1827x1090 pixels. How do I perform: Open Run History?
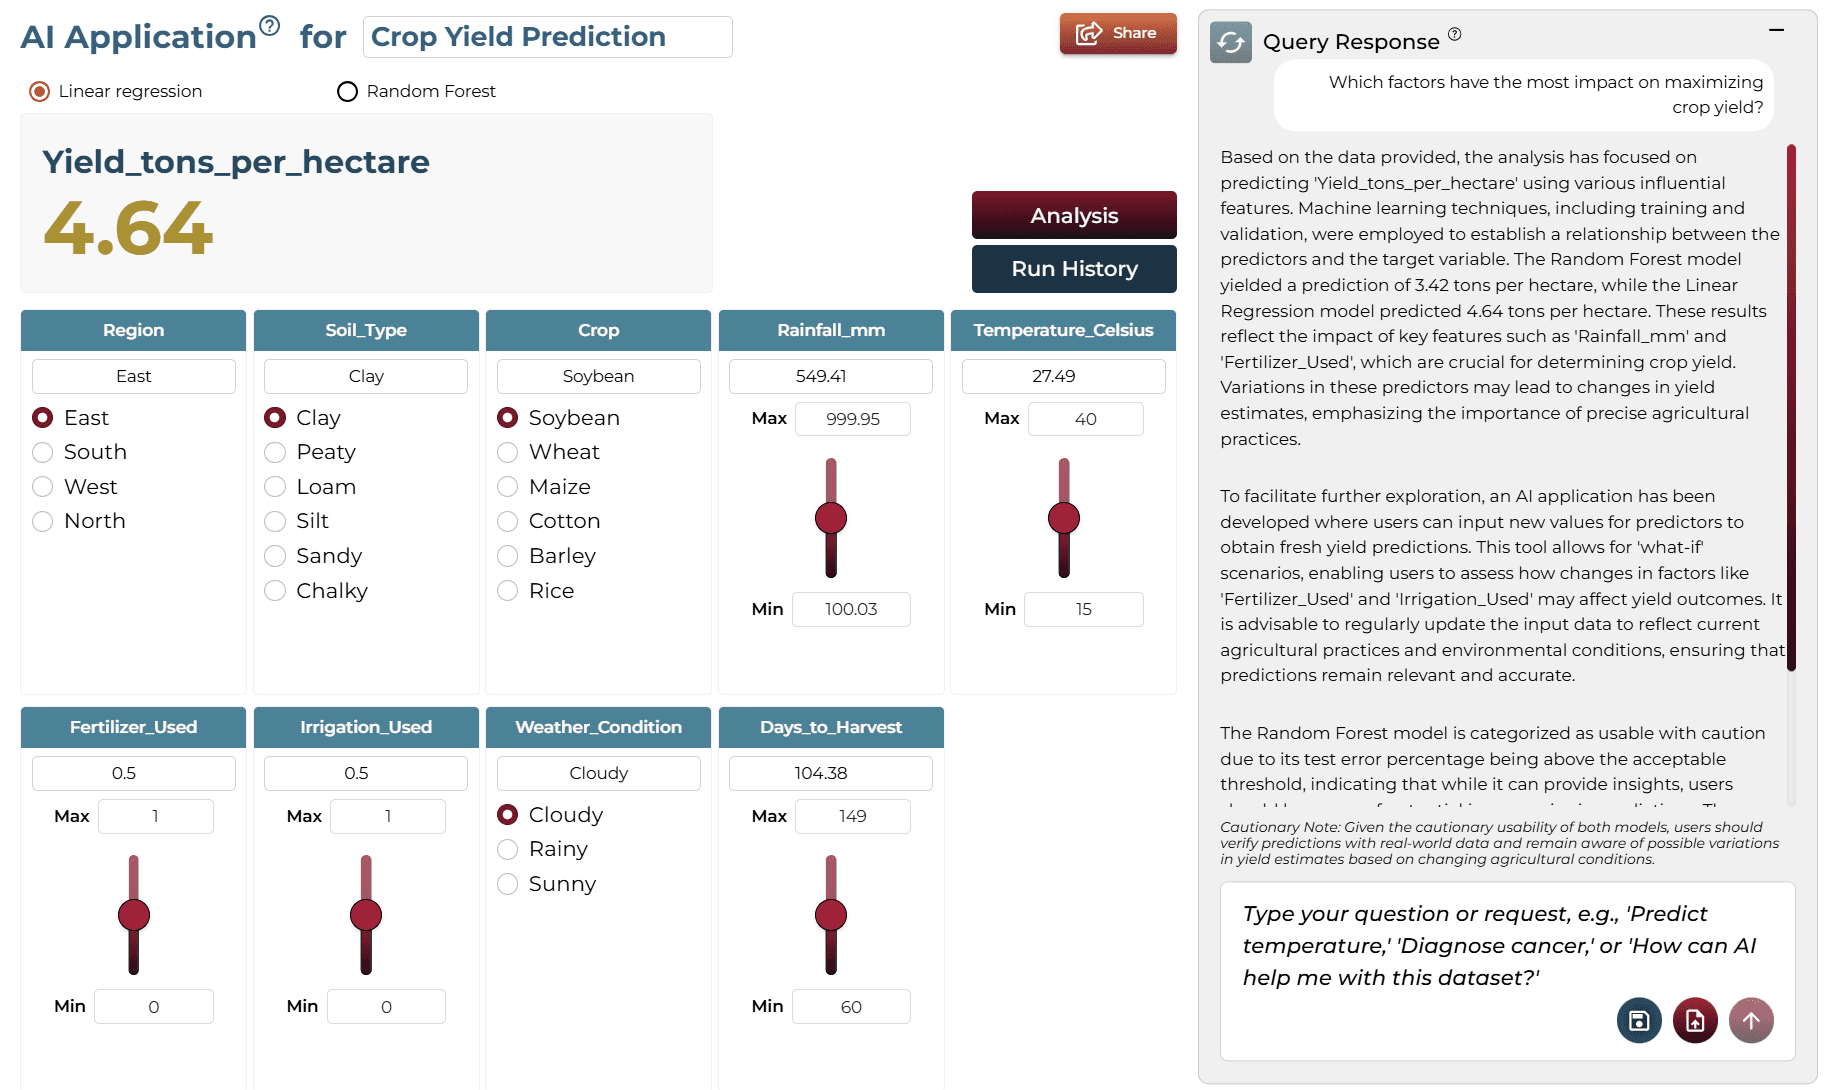coord(1074,269)
